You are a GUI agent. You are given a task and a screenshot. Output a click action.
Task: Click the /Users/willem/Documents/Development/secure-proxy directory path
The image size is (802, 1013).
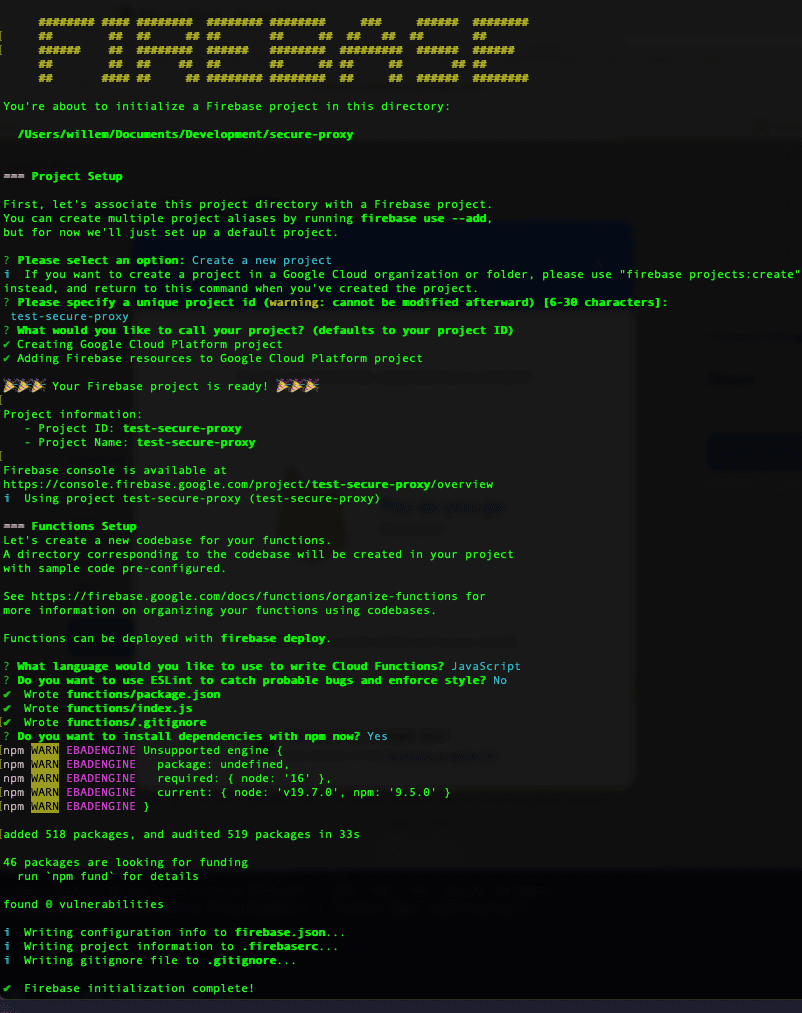click(185, 134)
